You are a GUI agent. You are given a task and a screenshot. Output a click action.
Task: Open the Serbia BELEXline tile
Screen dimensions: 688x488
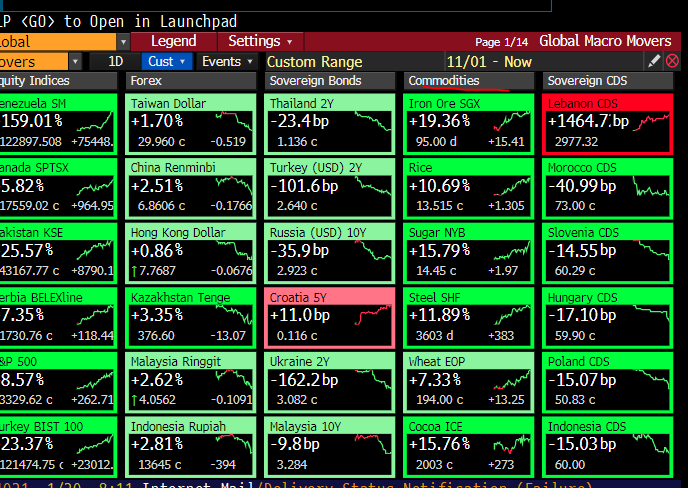point(58,318)
